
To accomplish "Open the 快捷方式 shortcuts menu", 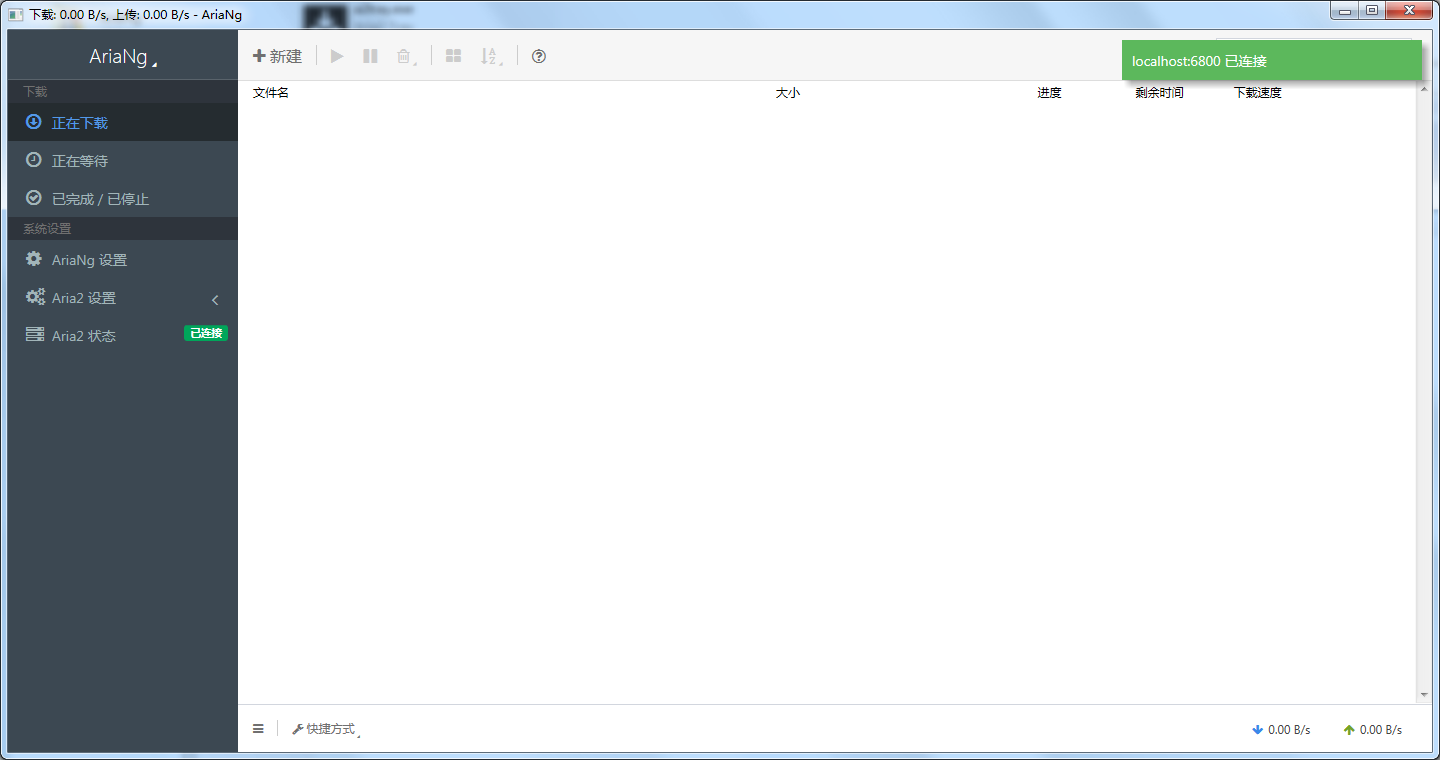I will (325, 729).
